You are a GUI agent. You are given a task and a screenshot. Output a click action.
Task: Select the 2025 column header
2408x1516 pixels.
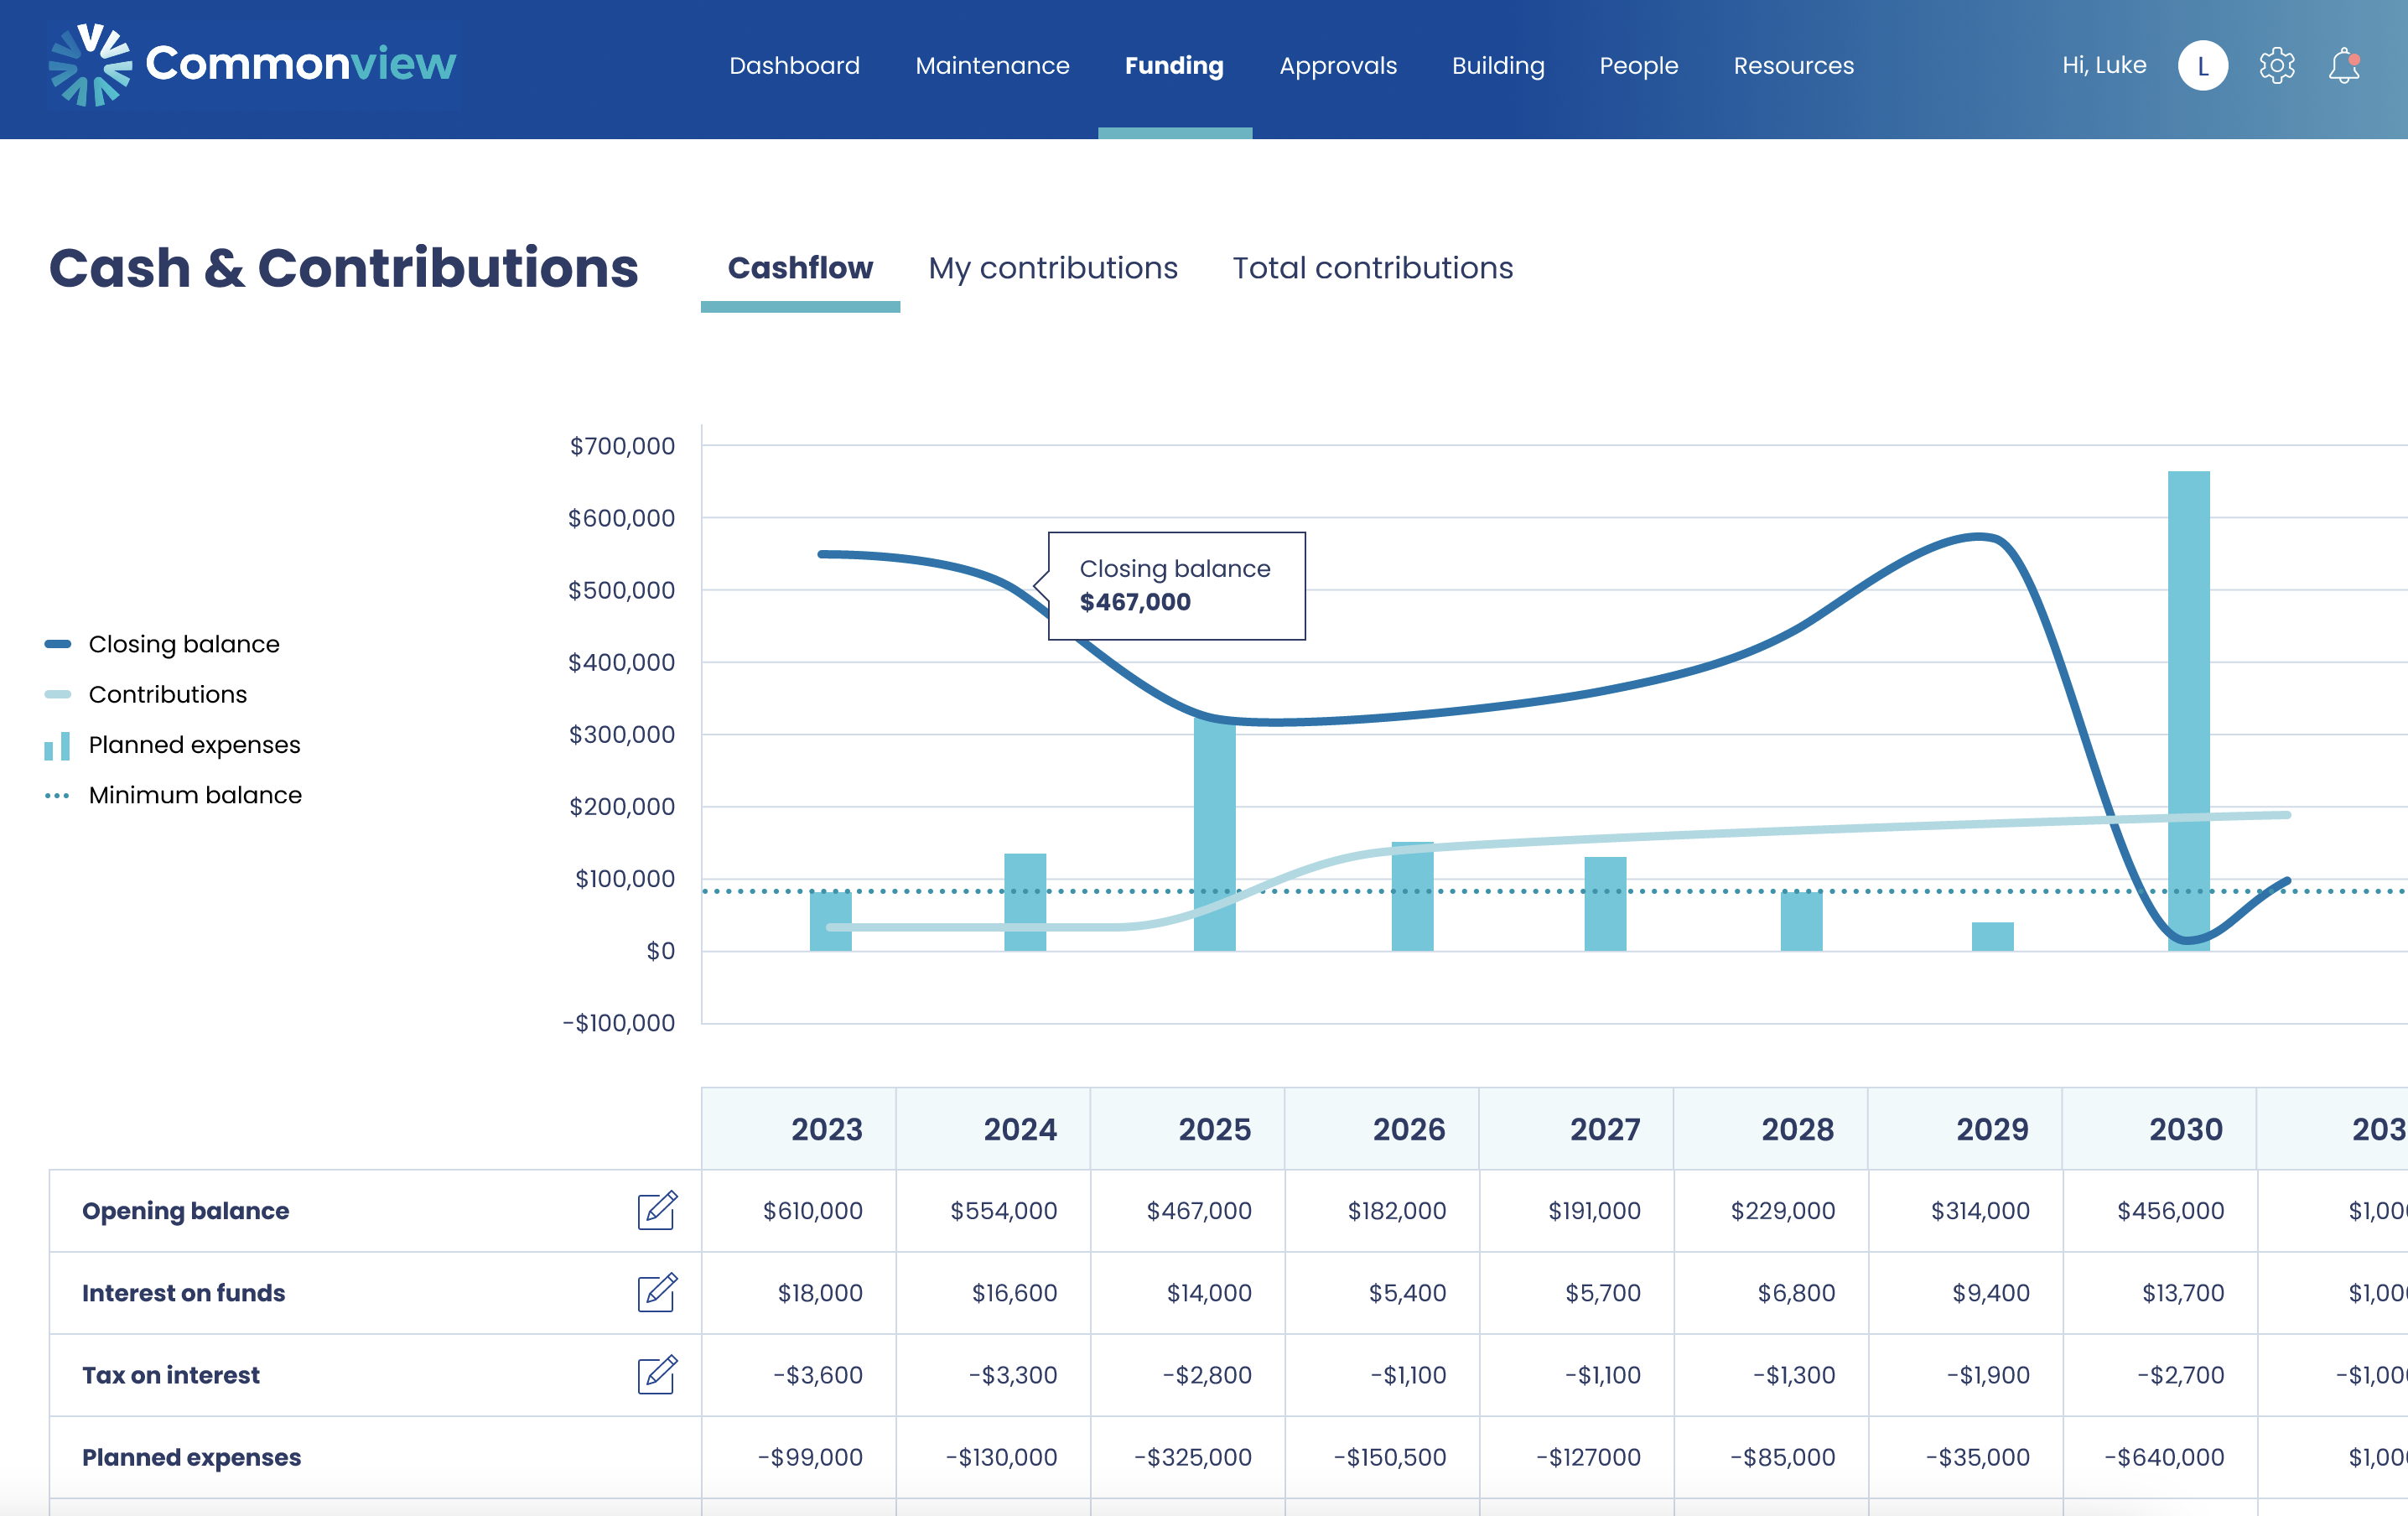[x=1213, y=1129]
